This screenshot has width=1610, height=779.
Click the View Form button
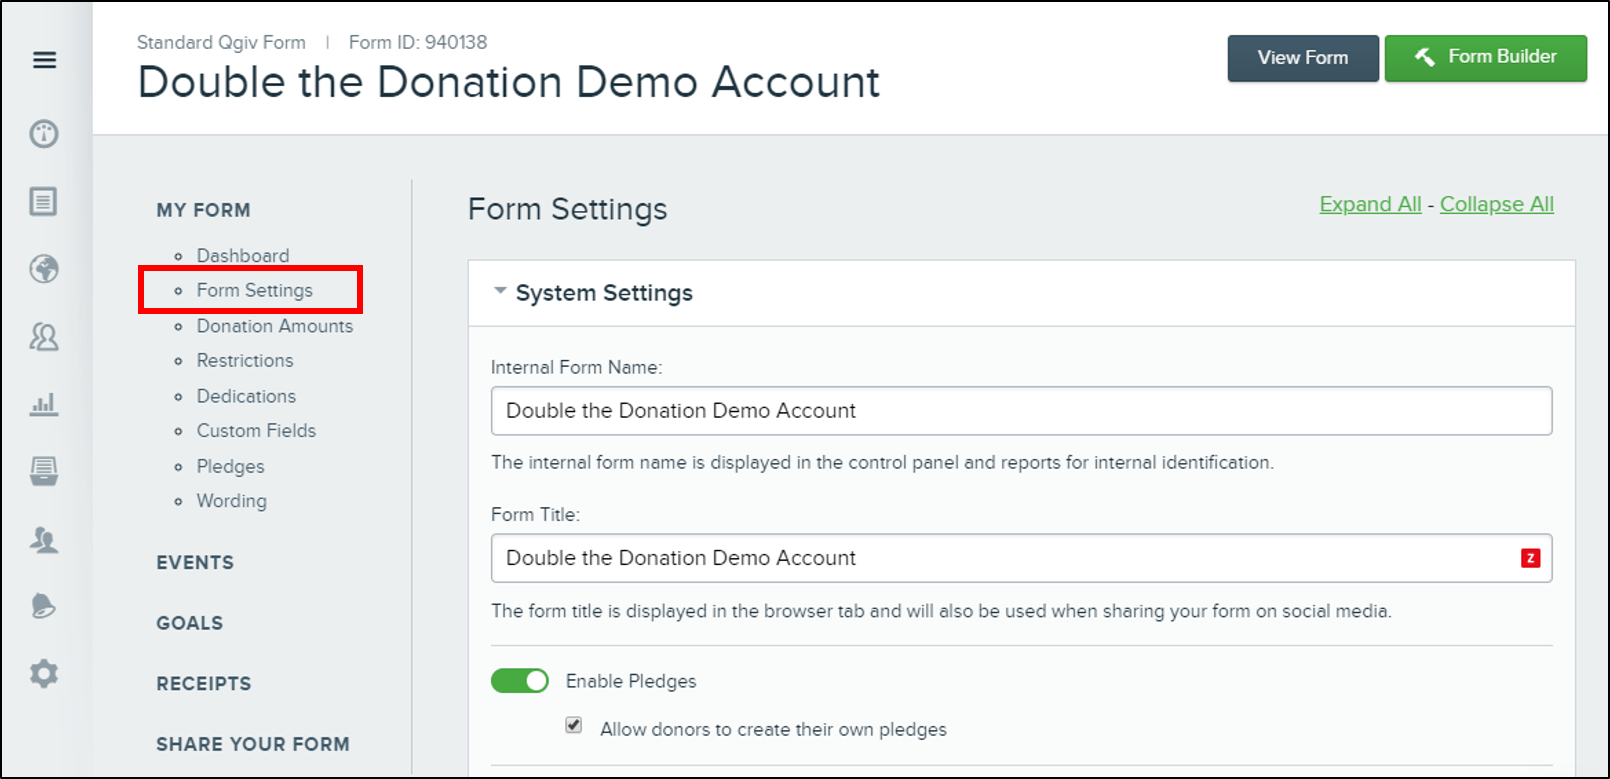[1303, 58]
